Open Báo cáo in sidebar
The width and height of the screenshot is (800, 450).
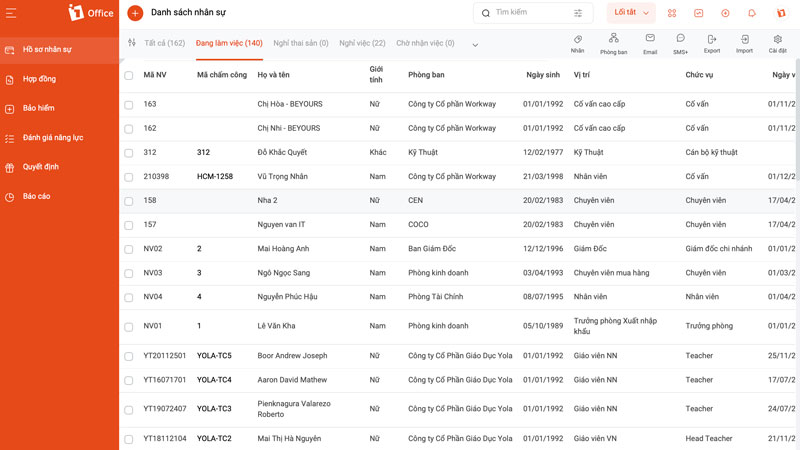tap(59, 196)
